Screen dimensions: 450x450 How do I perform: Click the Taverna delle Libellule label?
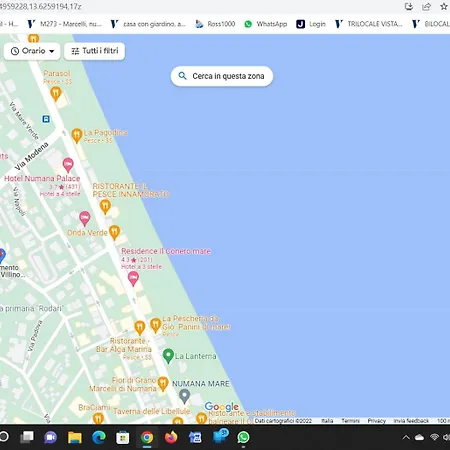(x=152, y=411)
